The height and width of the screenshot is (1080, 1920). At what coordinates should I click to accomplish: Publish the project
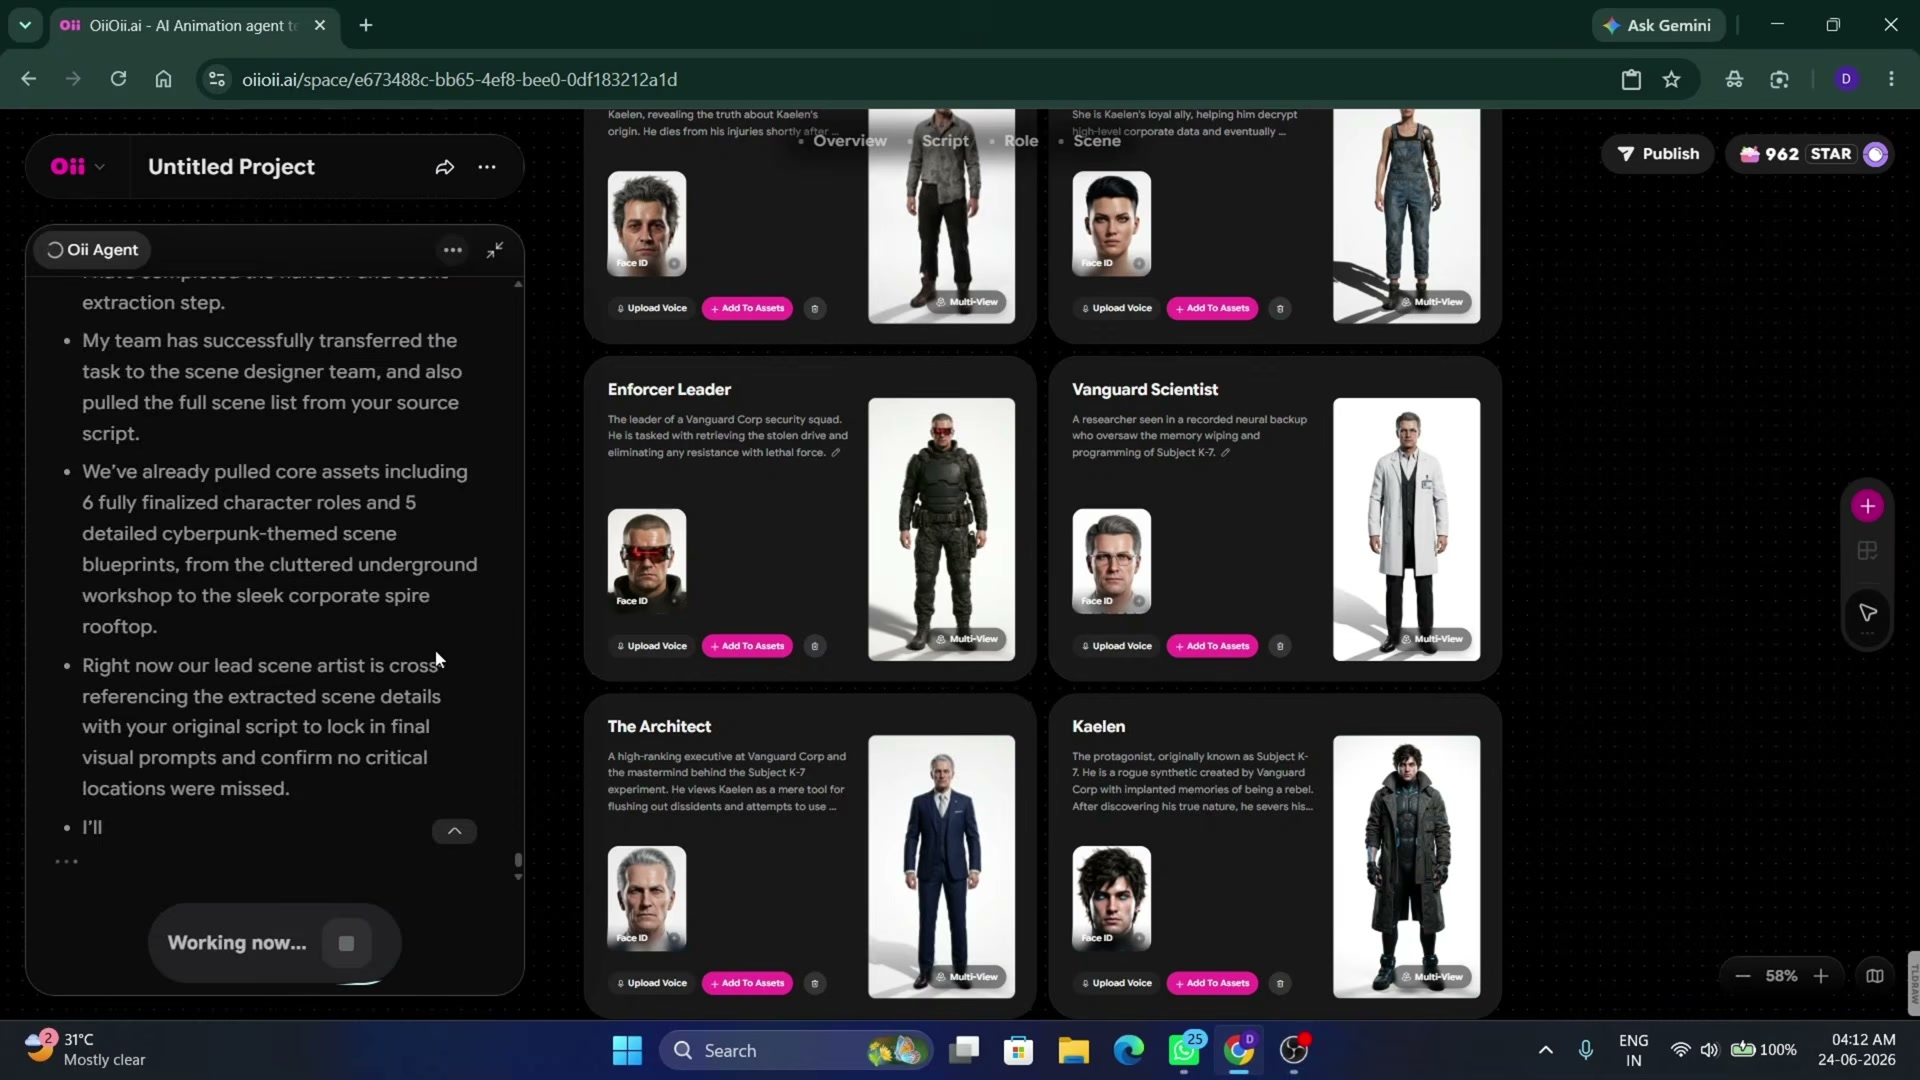point(1658,154)
